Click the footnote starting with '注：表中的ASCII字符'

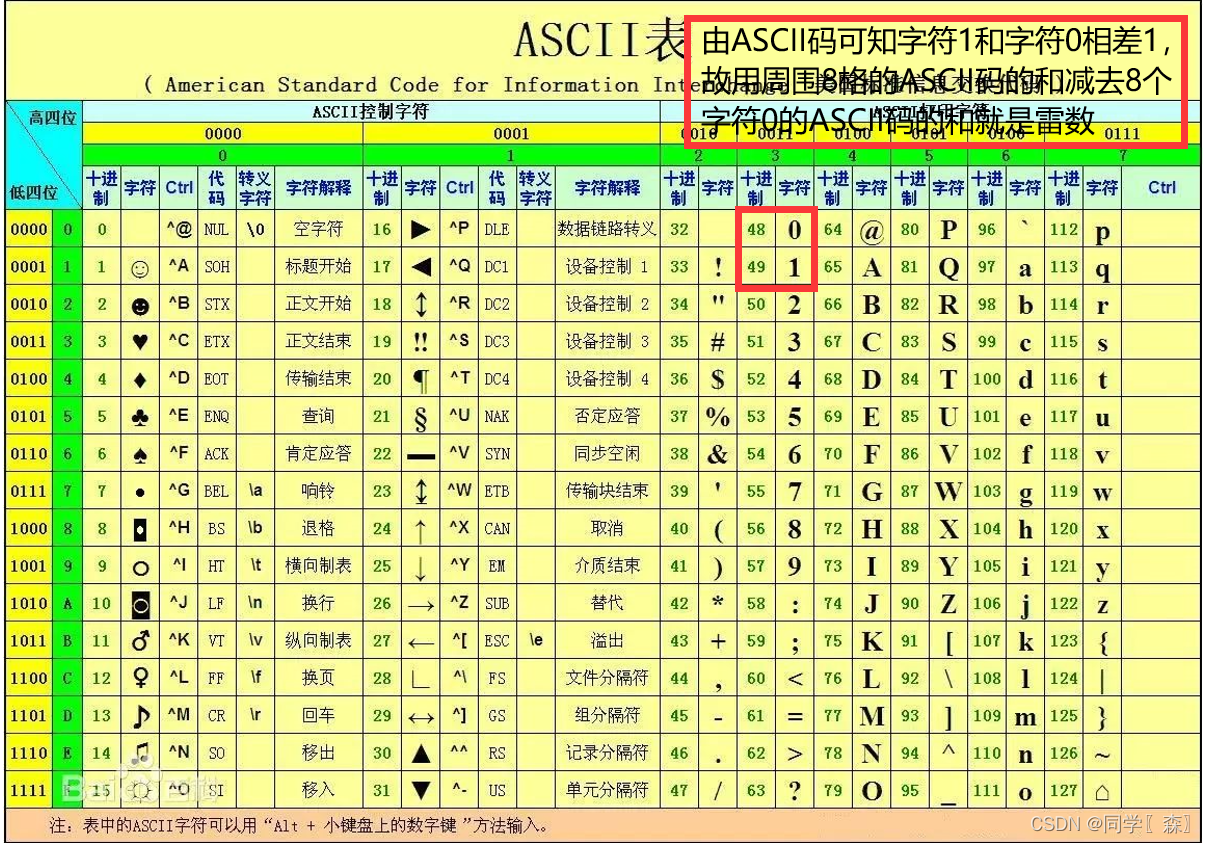(299, 826)
